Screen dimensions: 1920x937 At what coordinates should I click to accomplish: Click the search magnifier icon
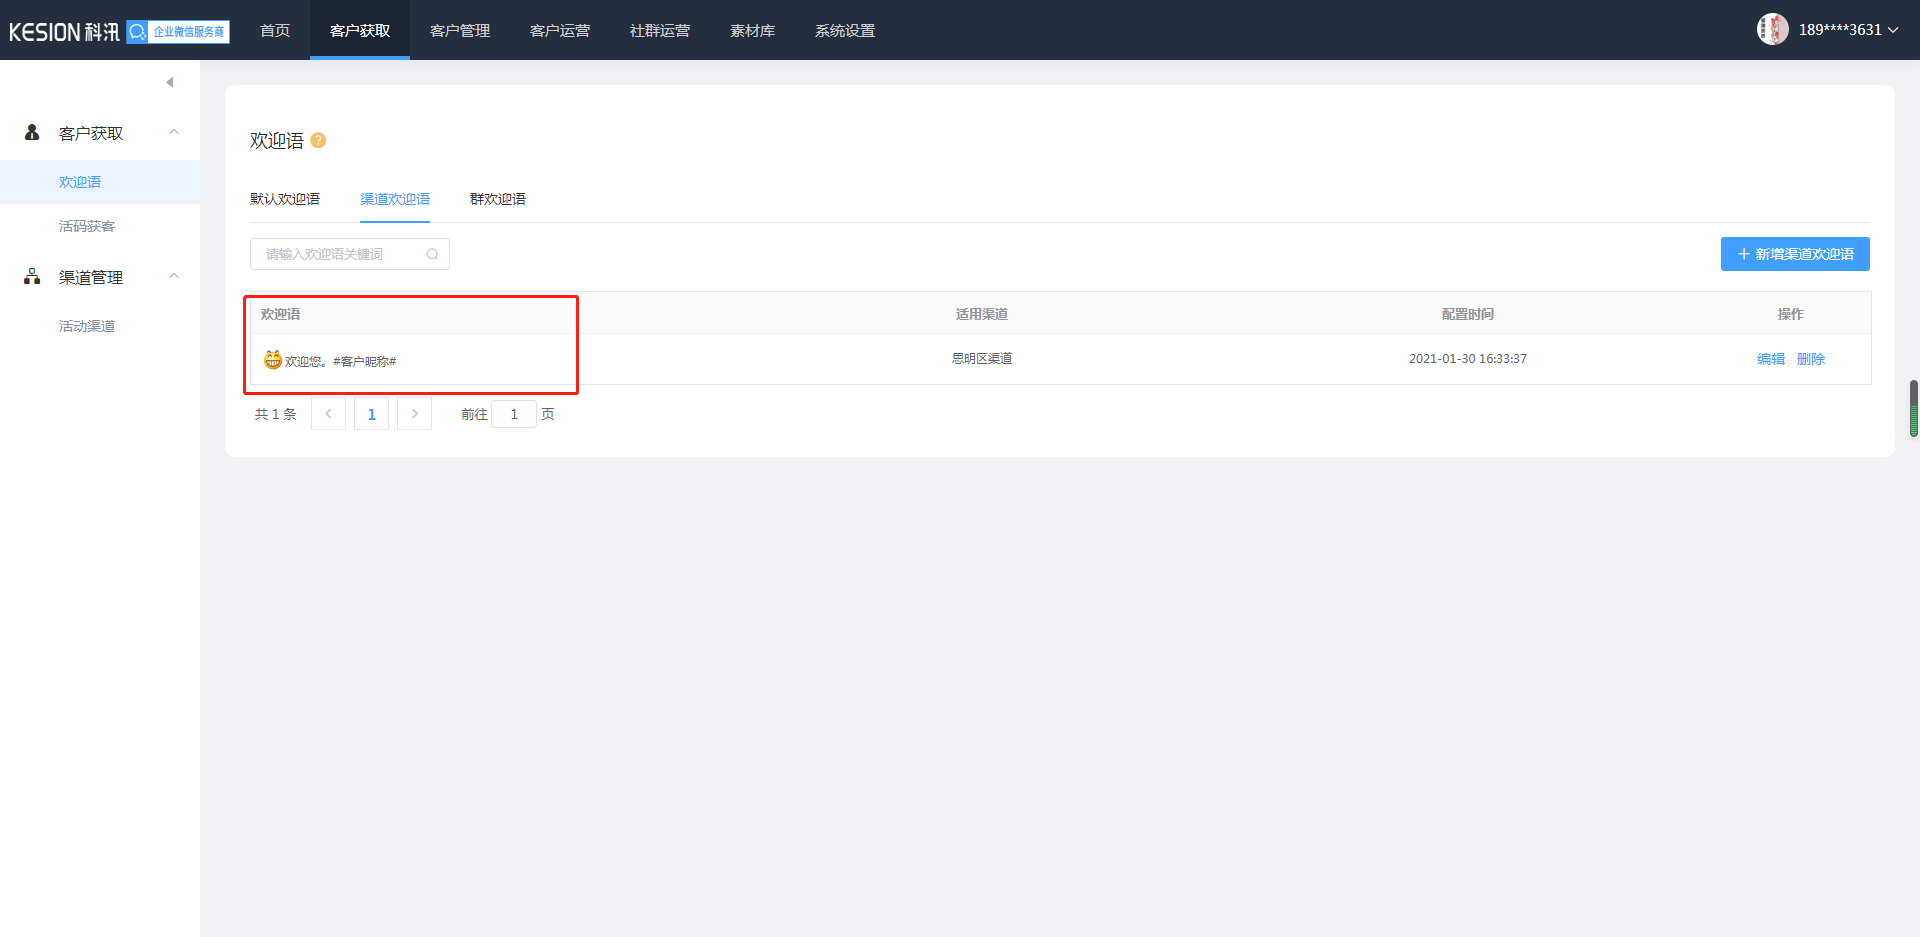tap(432, 254)
